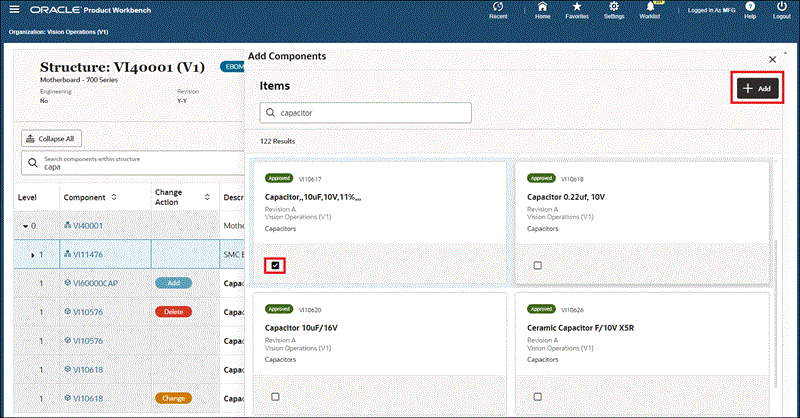
Task: Close the Add Components panel
Action: (x=772, y=60)
